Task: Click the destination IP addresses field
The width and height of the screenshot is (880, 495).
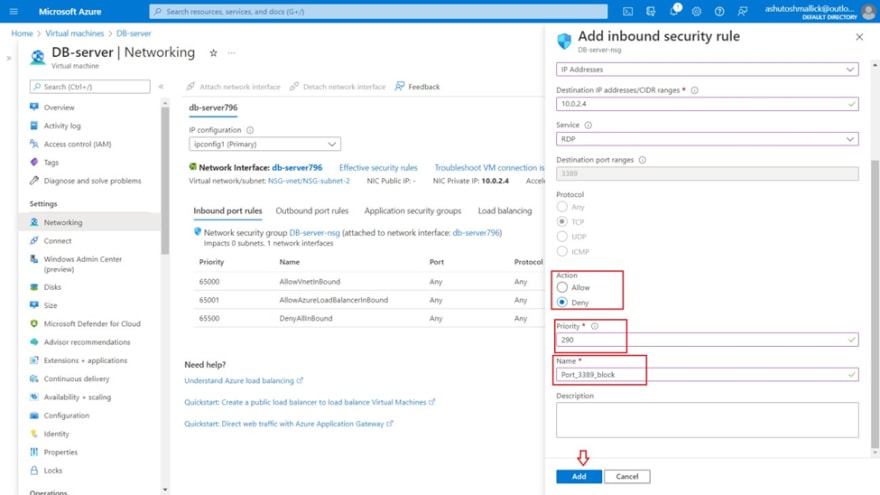Action: [x=707, y=104]
